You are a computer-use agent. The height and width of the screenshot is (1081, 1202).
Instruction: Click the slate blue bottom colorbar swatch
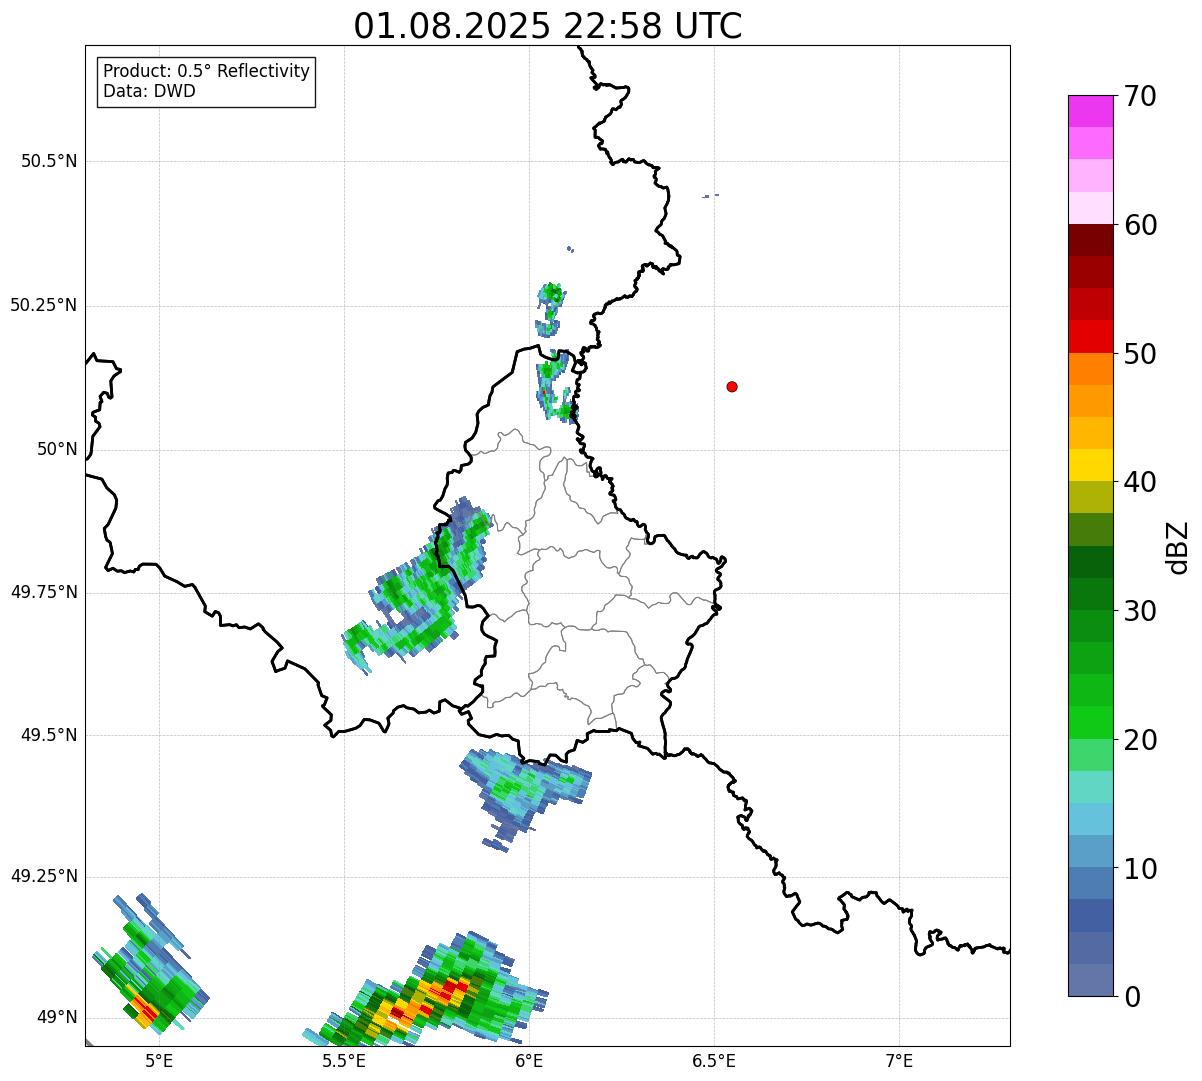1090,980
